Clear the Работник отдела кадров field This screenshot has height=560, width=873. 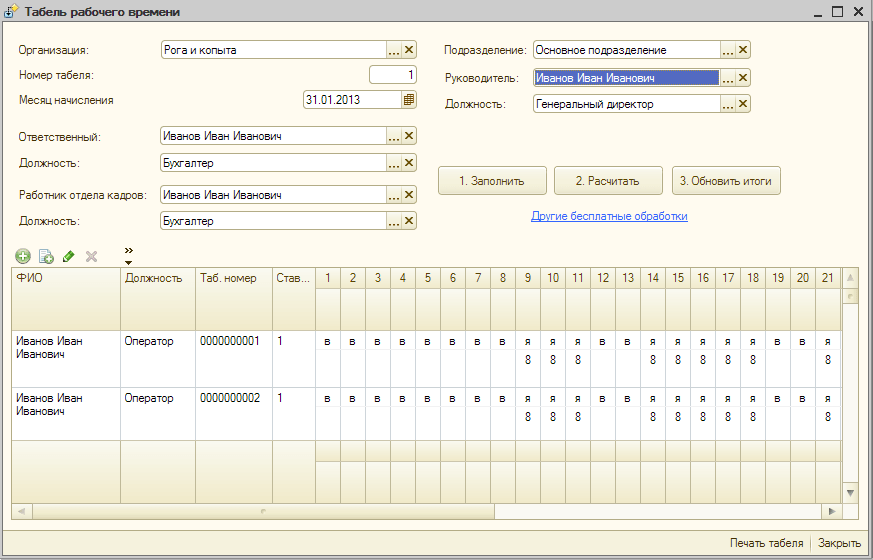409,195
